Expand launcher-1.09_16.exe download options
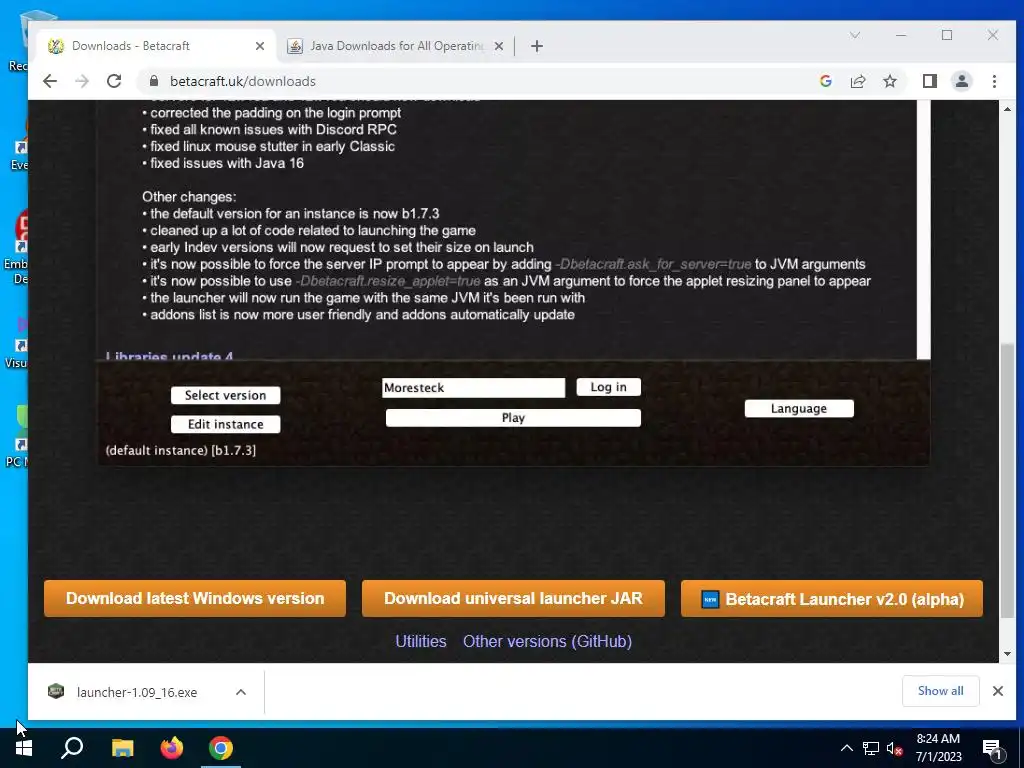The width and height of the screenshot is (1024, 768). (x=241, y=692)
